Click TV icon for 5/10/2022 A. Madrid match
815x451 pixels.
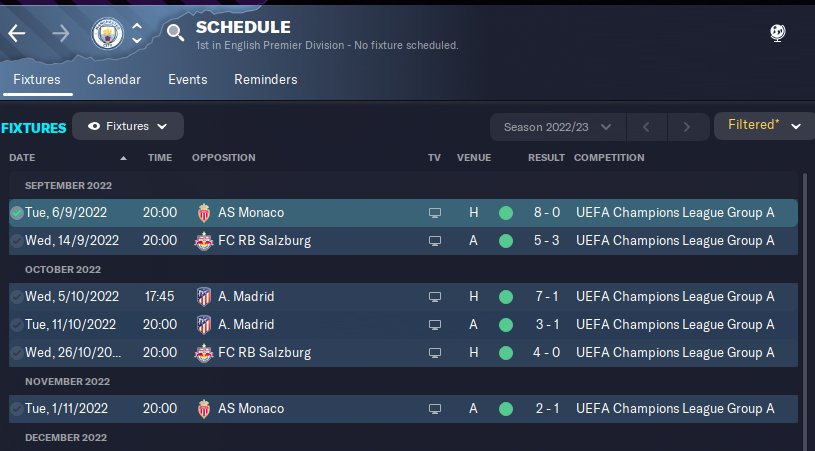[434, 297]
